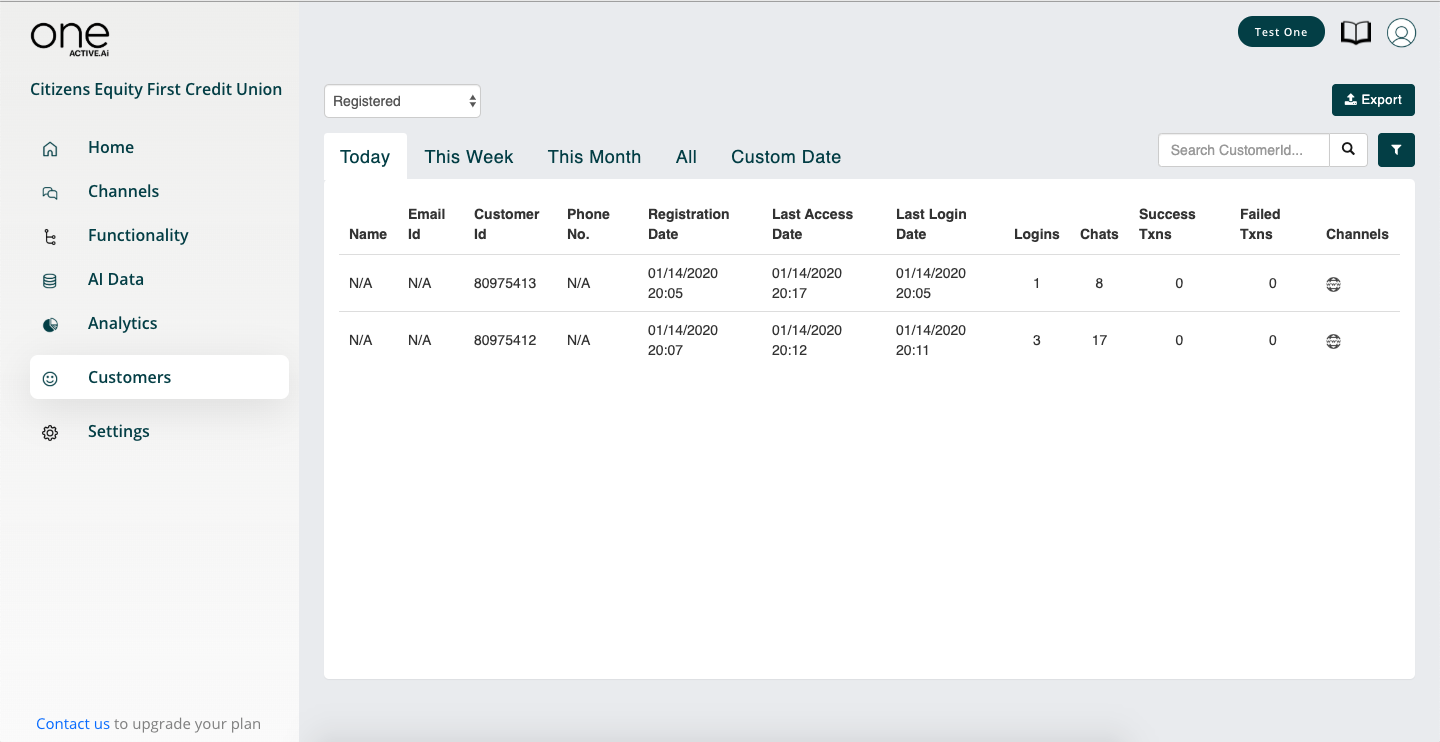The image size is (1440, 742).
Task: Switch to the This Month tab
Action: [594, 157]
